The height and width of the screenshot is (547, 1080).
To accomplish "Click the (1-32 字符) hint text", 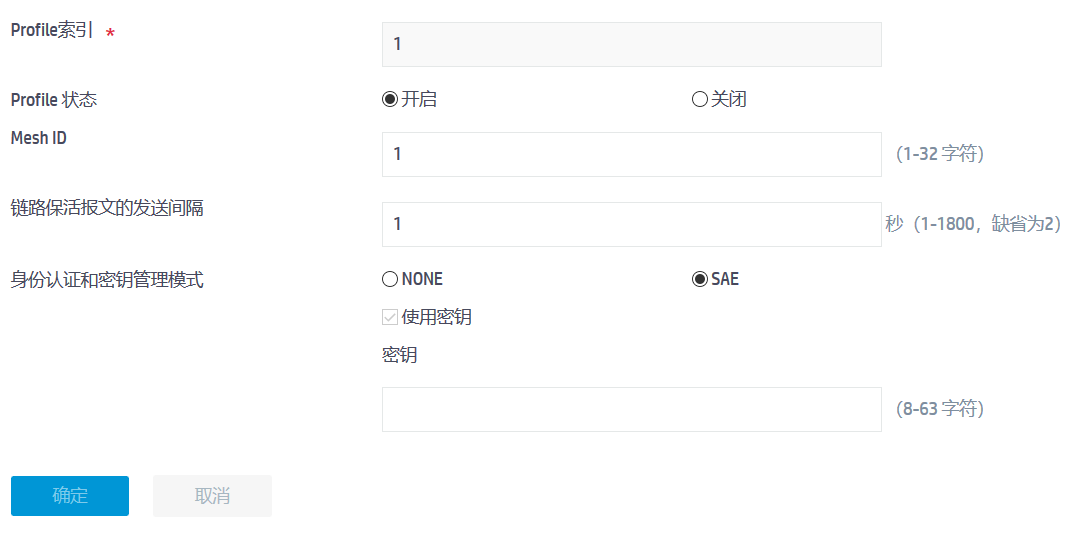I will point(940,154).
